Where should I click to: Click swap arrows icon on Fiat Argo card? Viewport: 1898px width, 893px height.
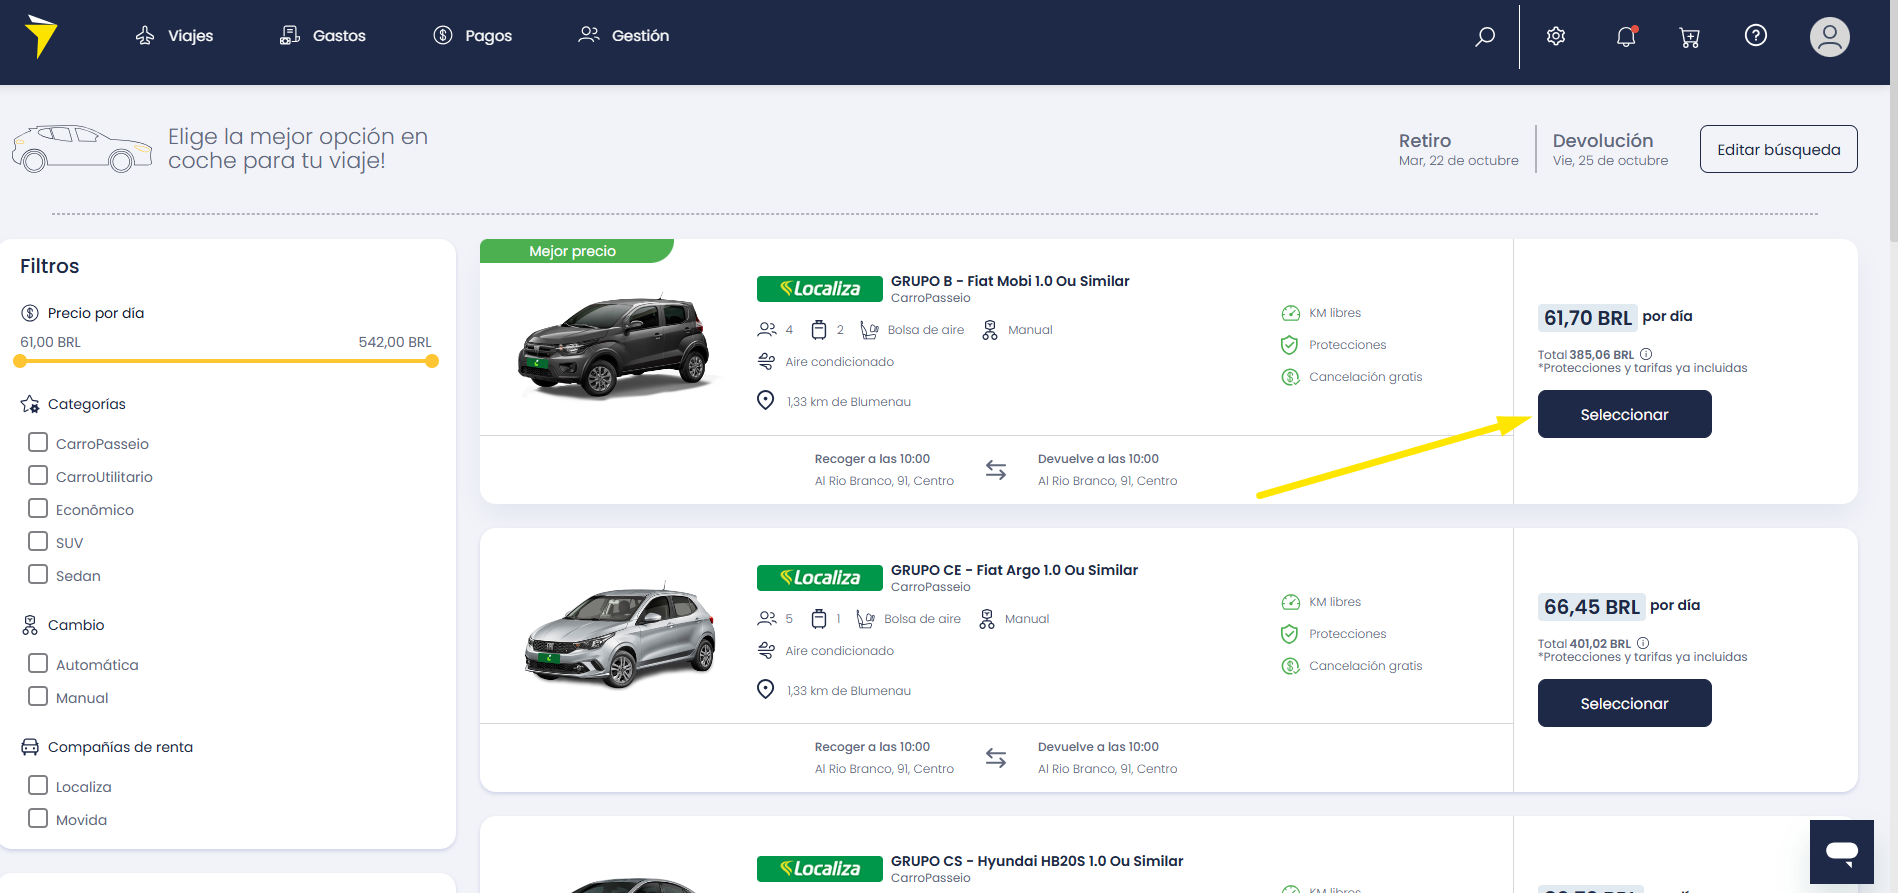[x=996, y=758]
